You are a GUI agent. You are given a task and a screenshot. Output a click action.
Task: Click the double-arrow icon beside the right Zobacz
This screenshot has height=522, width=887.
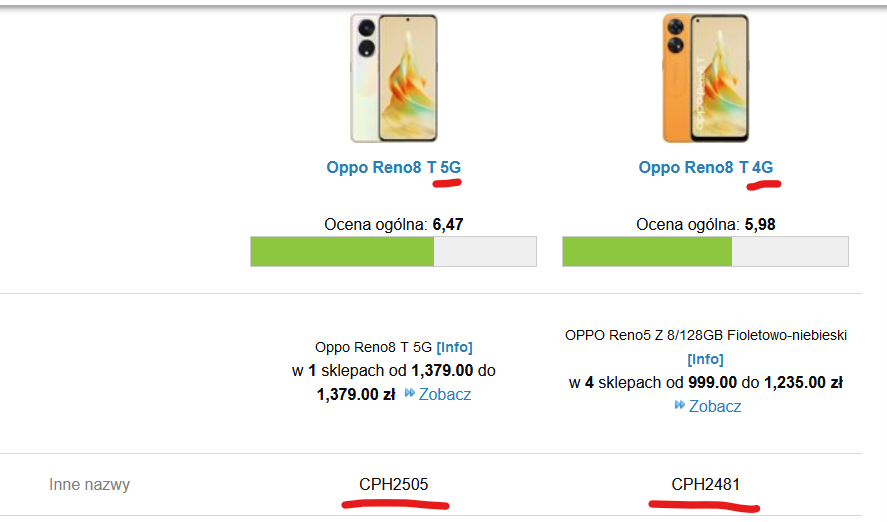680,405
